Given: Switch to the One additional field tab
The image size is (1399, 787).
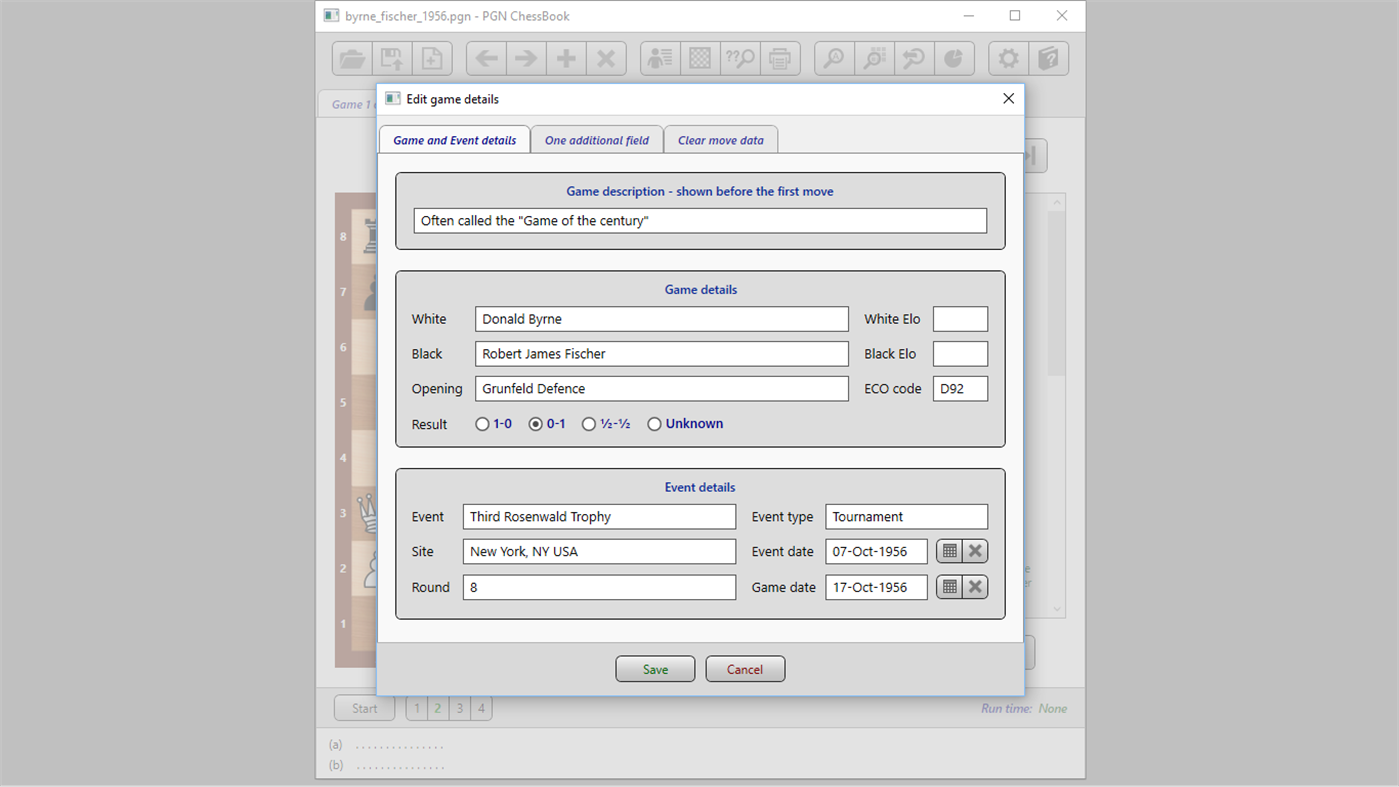Looking at the screenshot, I should tap(597, 139).
